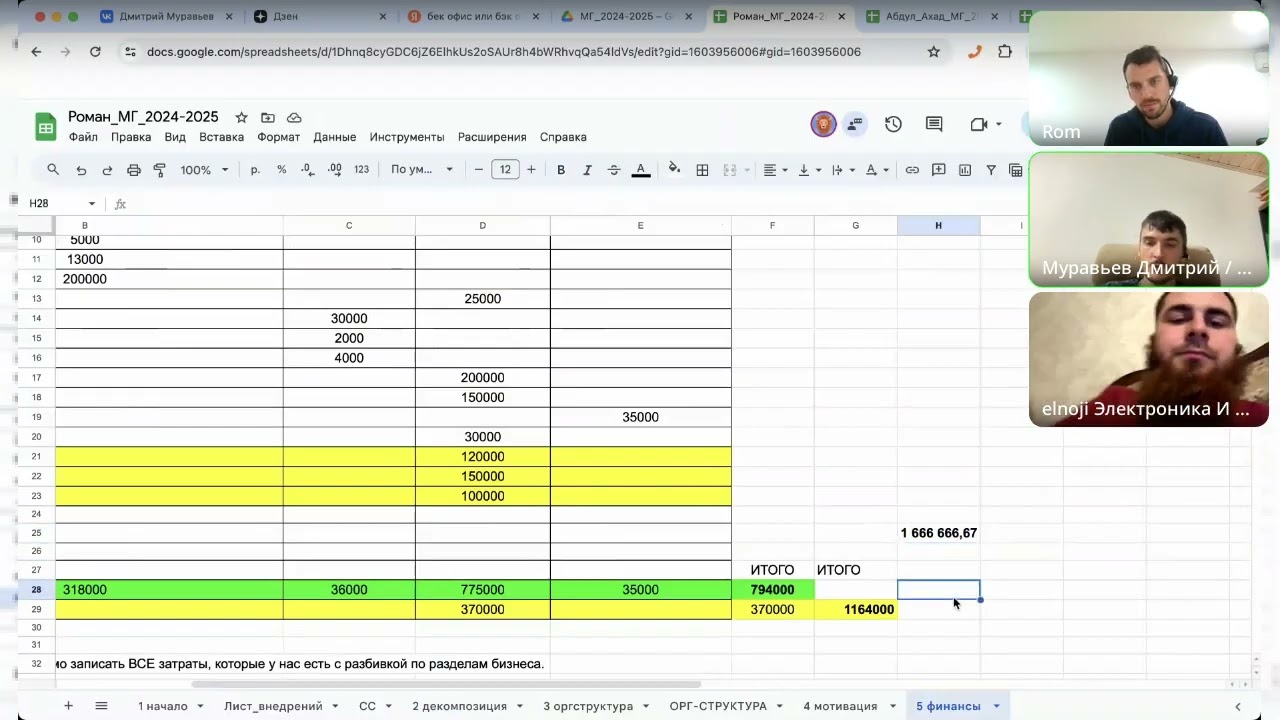Screen dimensions: 1280x720
Task: Open version history clock icon
Action: pos(893,124)
